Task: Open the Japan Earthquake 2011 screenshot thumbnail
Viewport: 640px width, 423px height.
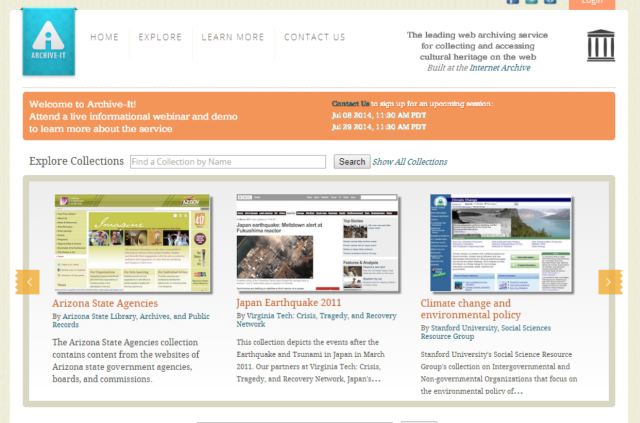Action: [317, 243]
